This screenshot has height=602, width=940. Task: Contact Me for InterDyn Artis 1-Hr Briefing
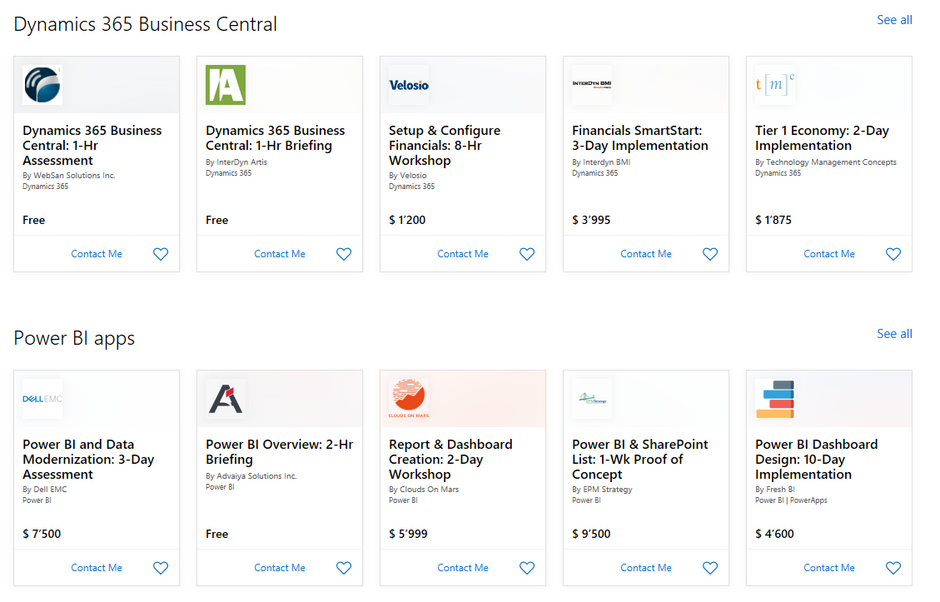point(280,254)
